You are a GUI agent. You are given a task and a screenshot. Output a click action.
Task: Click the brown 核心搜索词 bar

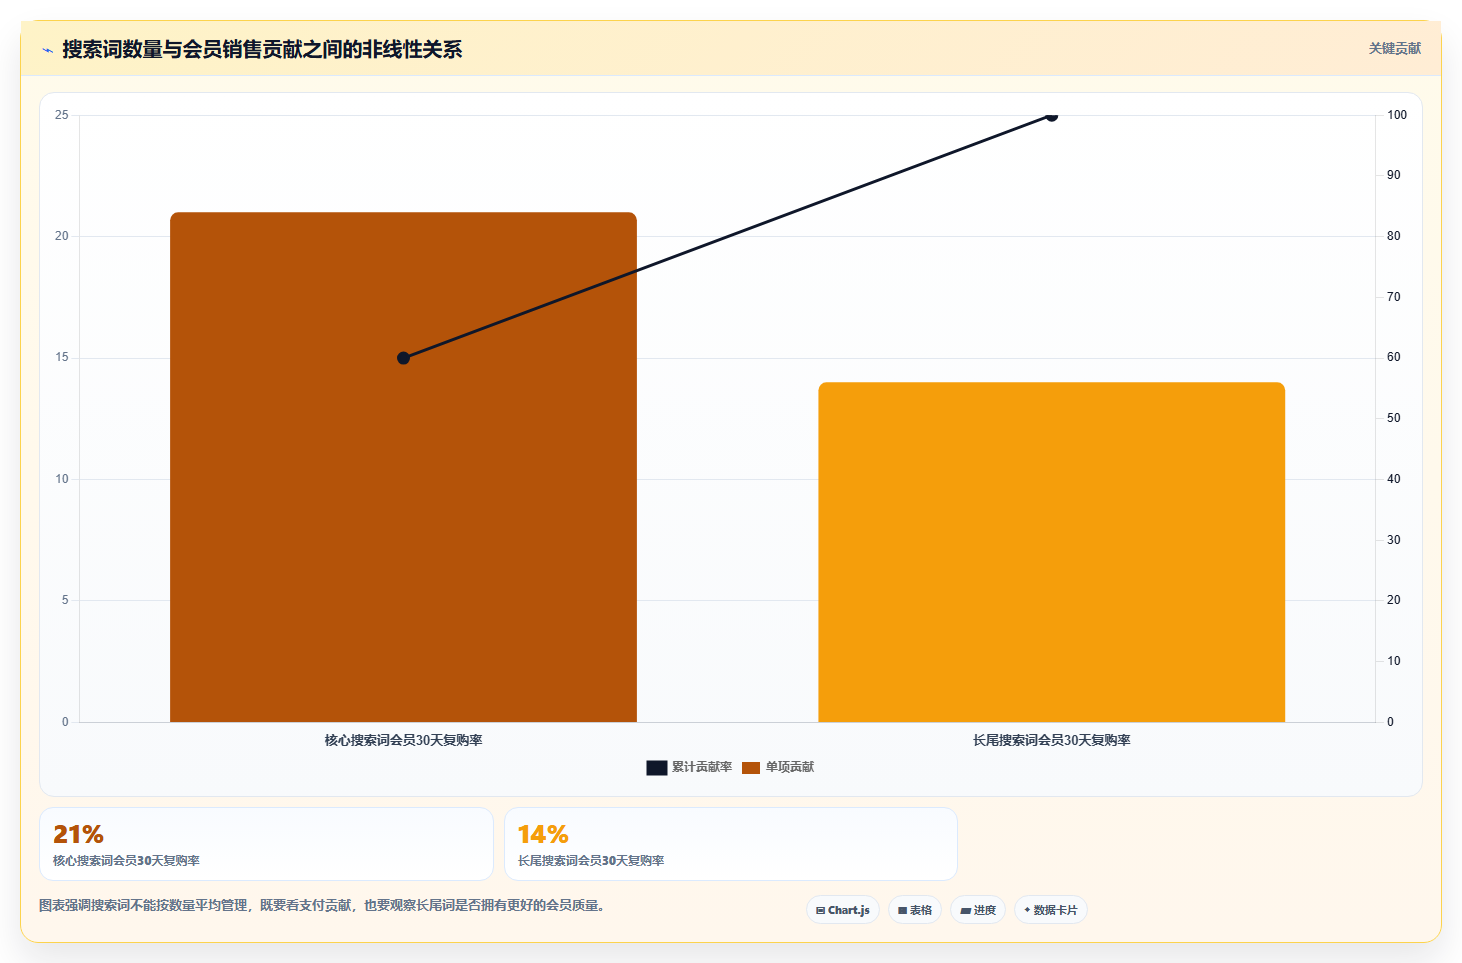click(x=403, y=467)
